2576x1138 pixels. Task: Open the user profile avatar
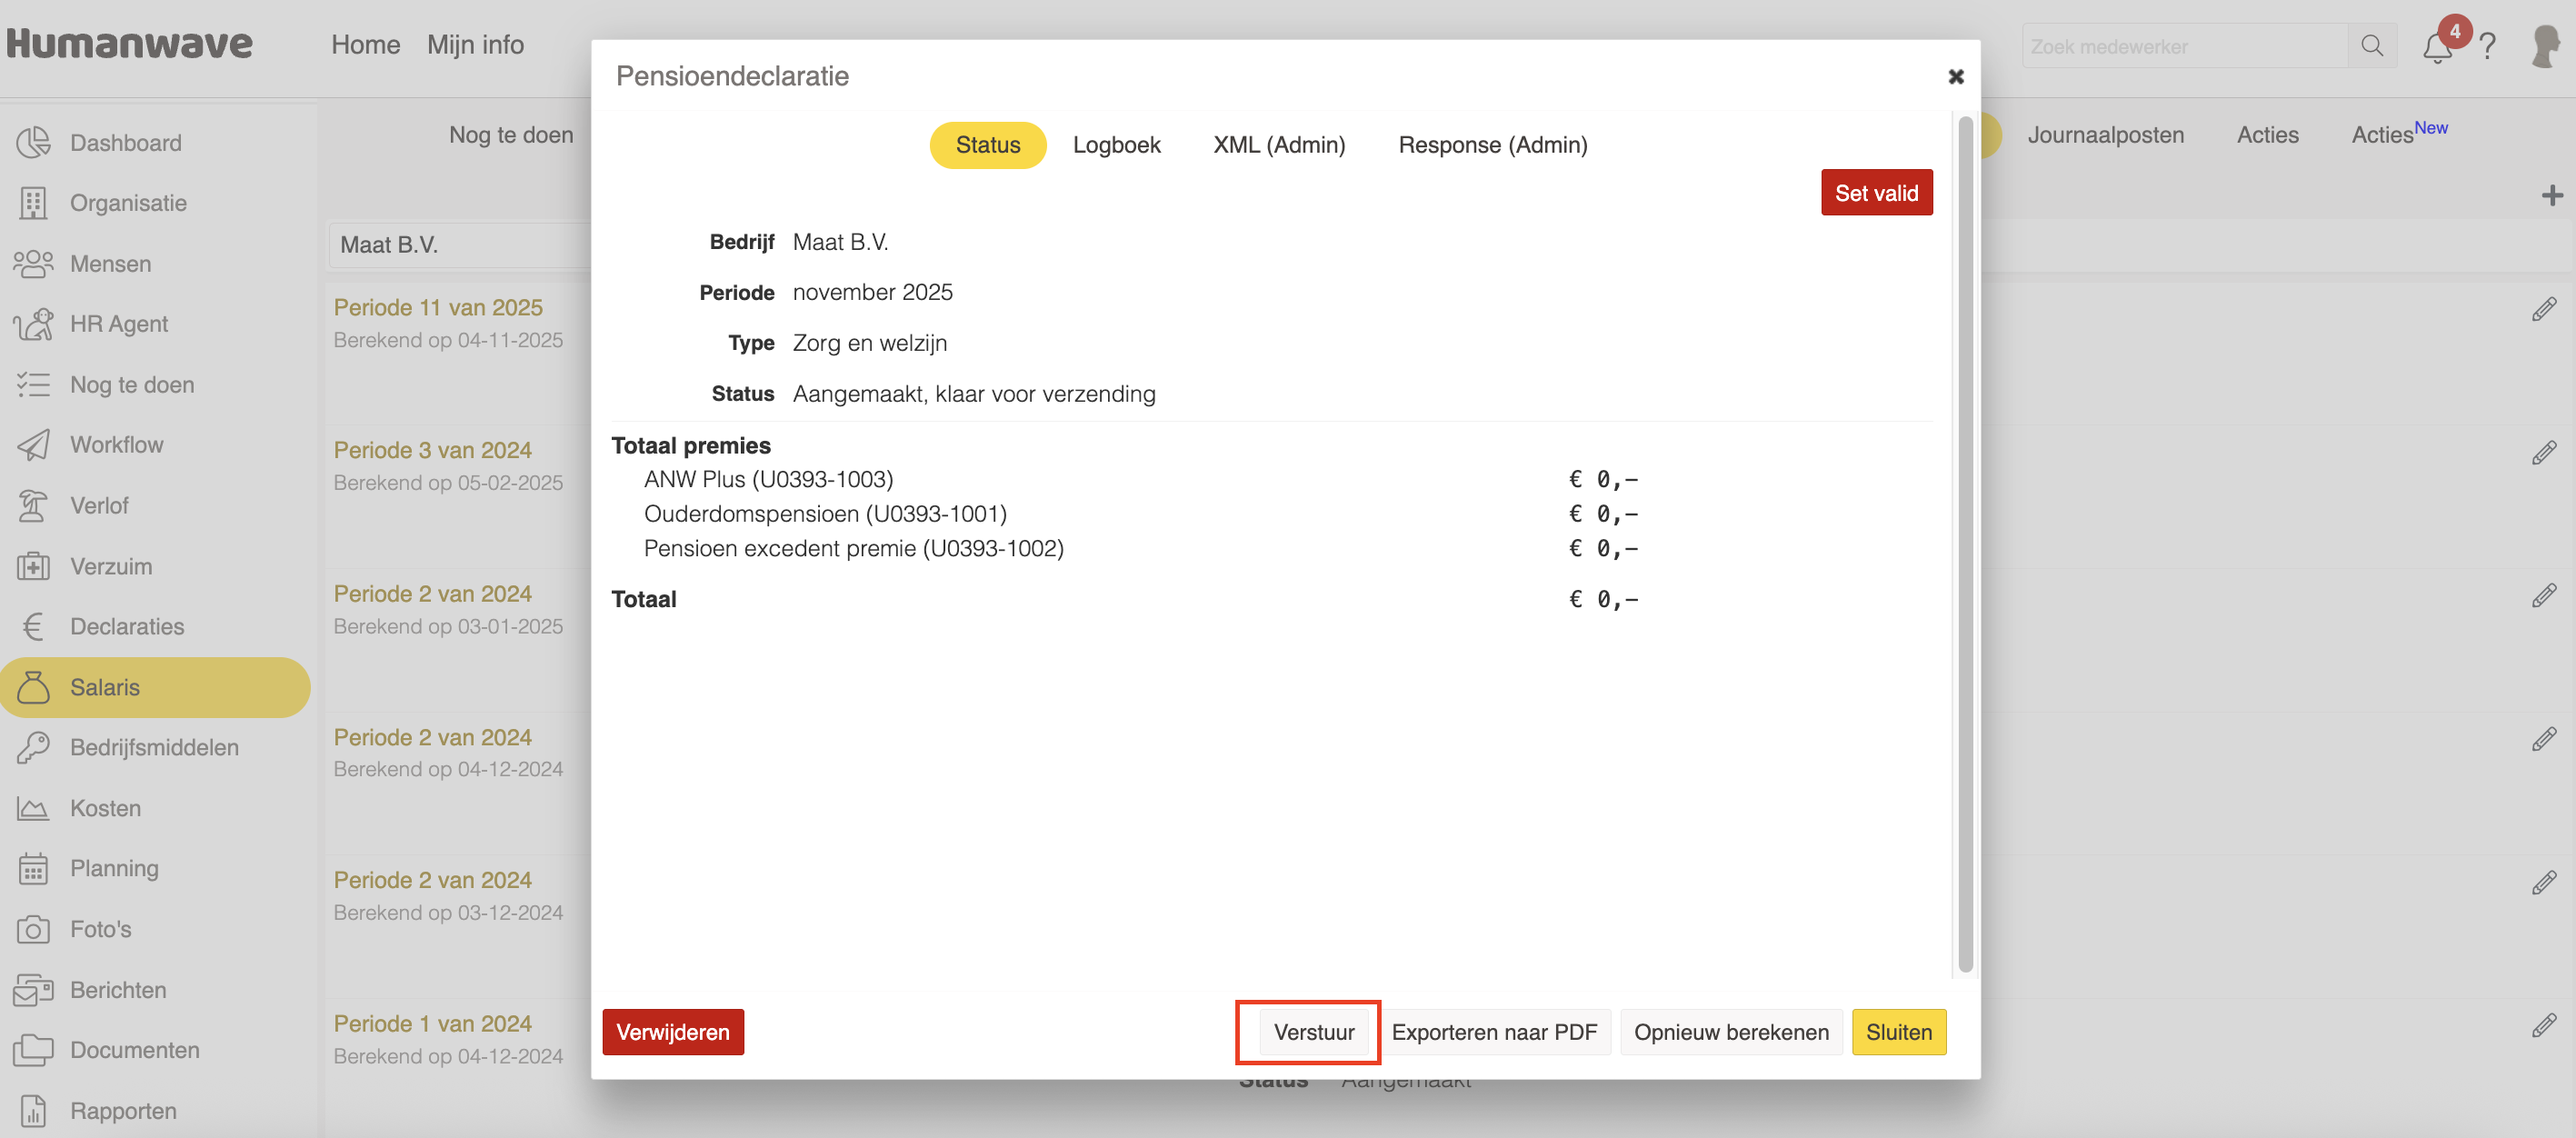coord(2545,46)
